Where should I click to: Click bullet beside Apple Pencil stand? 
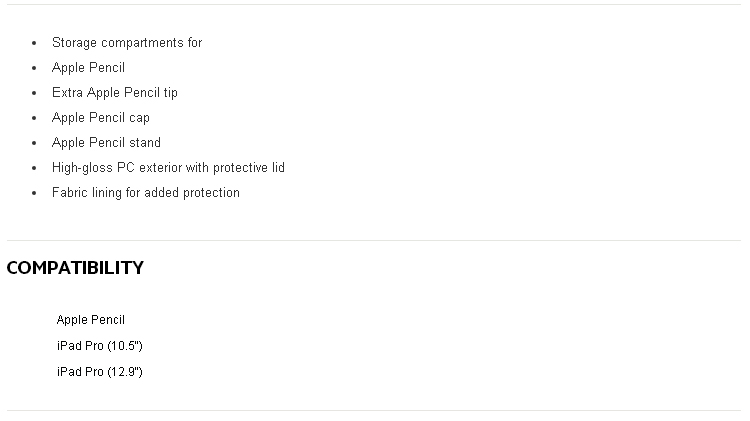(34, 143)
